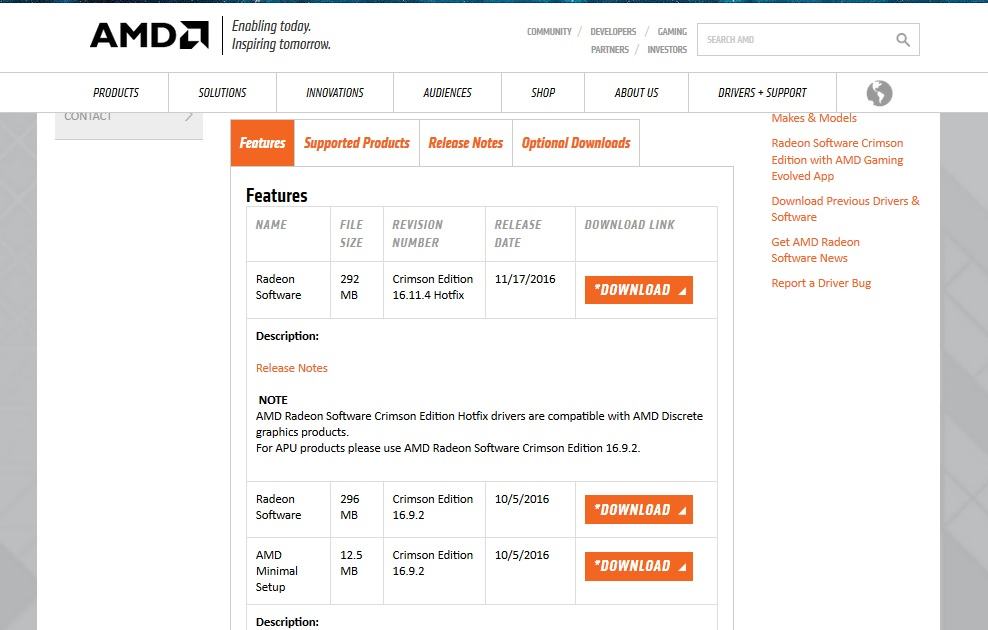Click the AMD logo
Image resolution: width=988 pixels, height=630 pixels.
click(x=149, y=35)
